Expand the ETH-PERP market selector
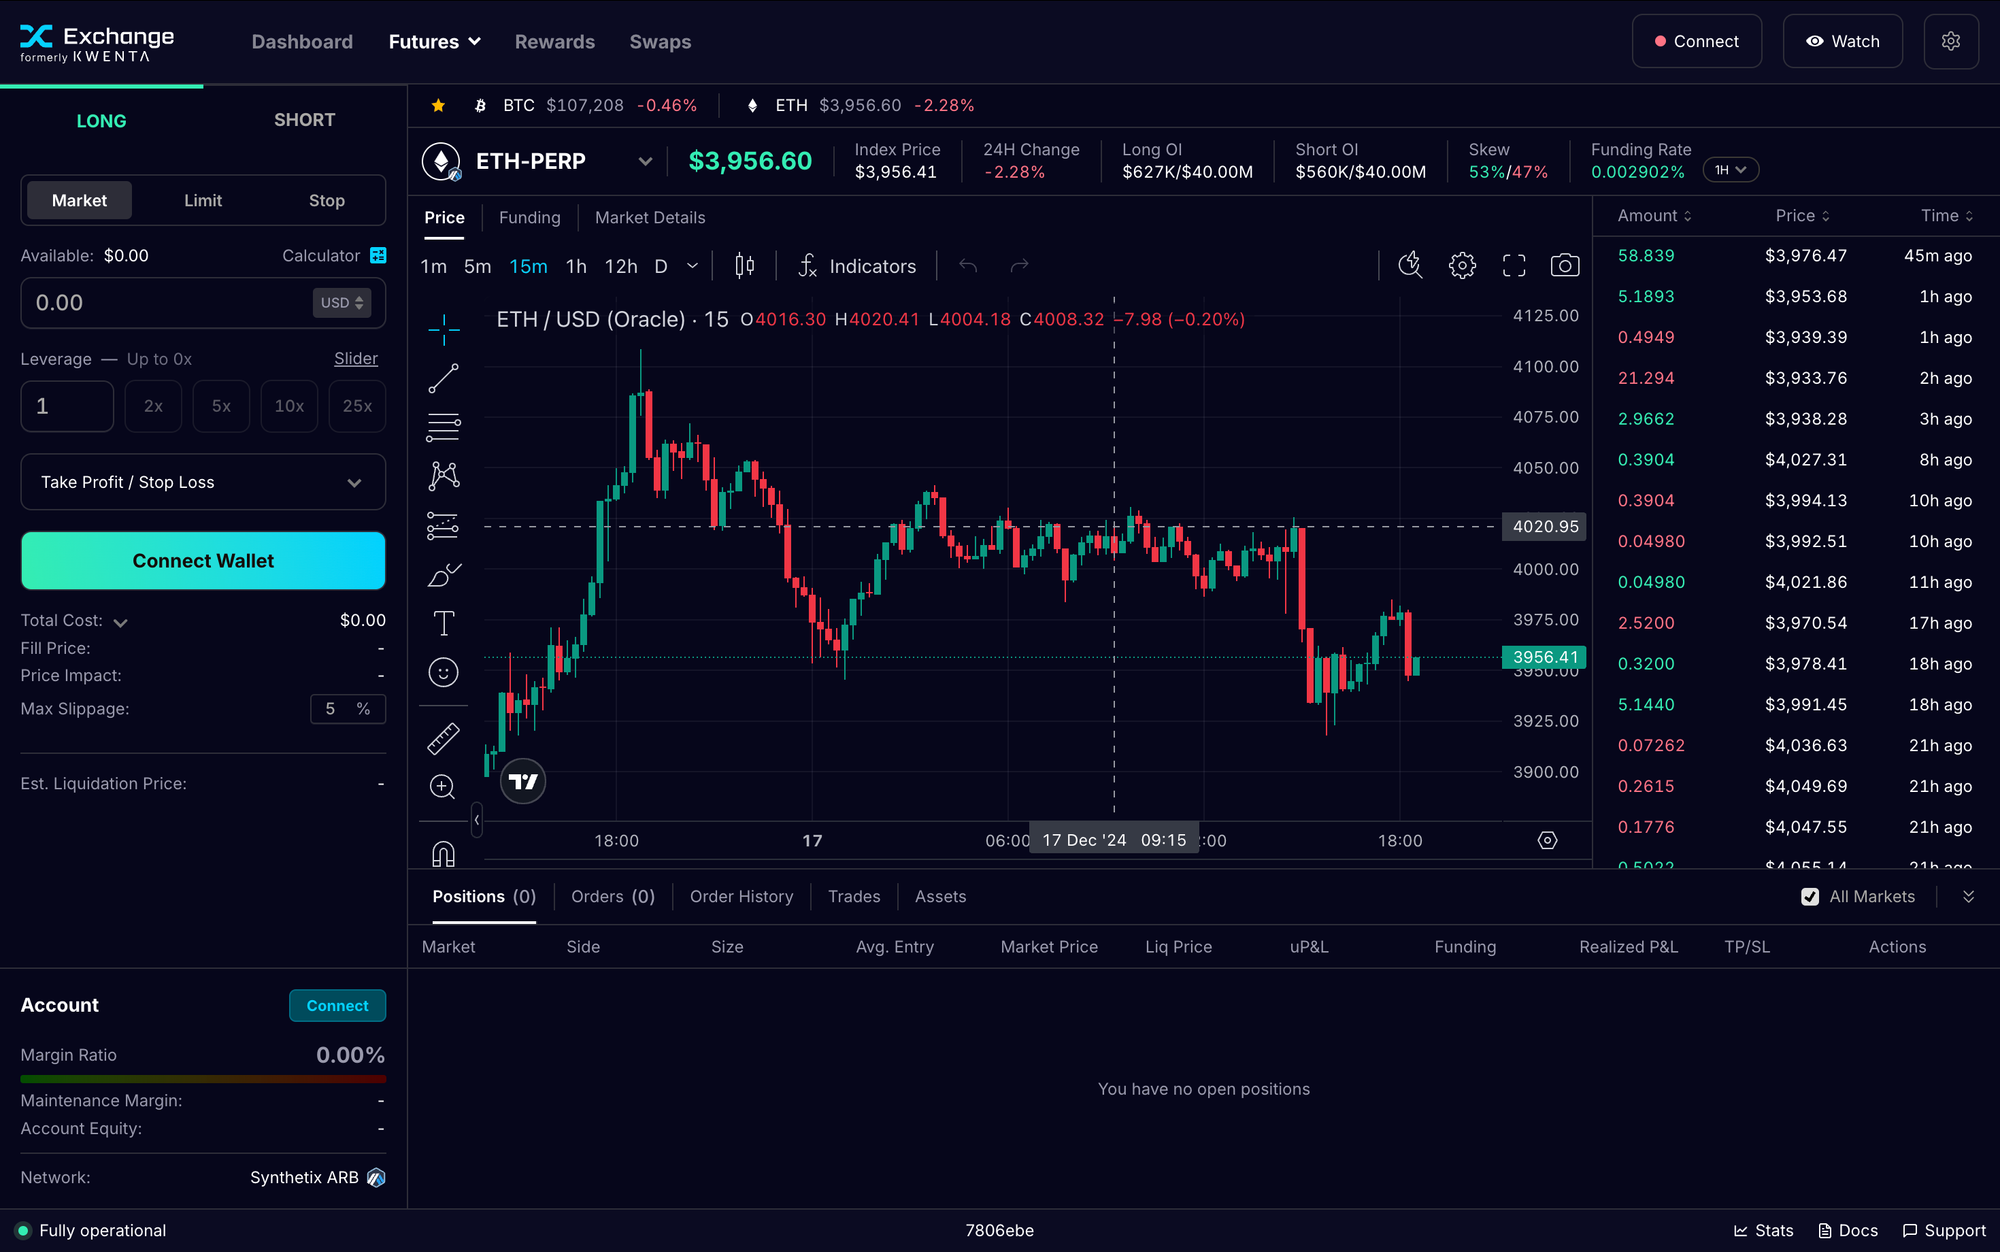 tap(645, 160)
